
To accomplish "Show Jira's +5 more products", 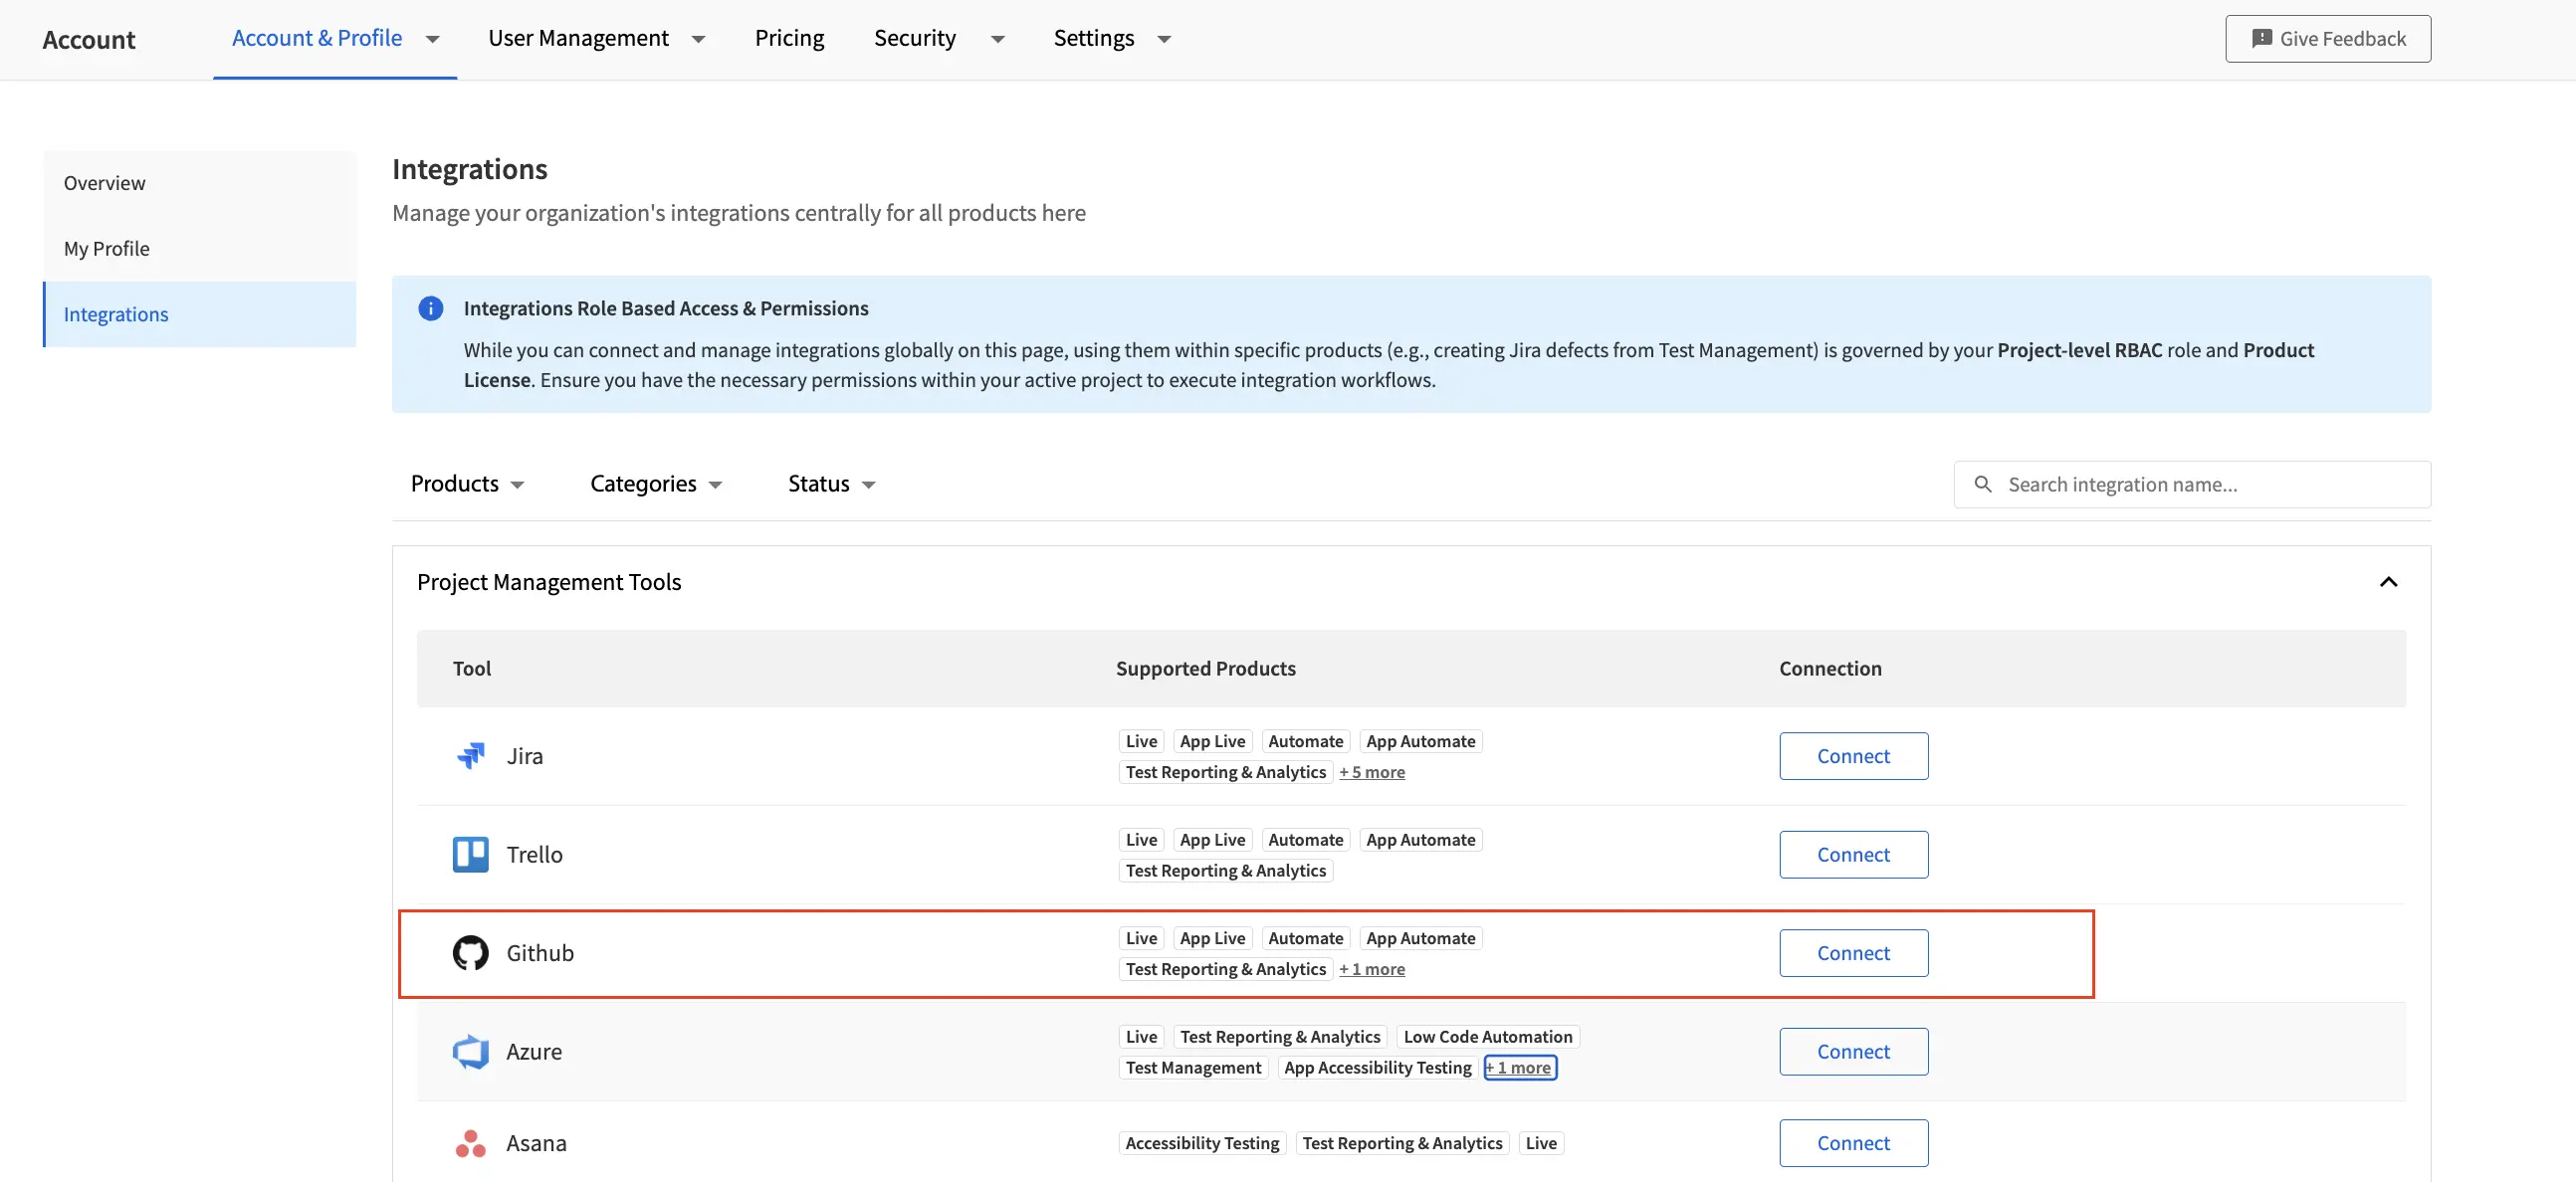I will coord(1371,772).
